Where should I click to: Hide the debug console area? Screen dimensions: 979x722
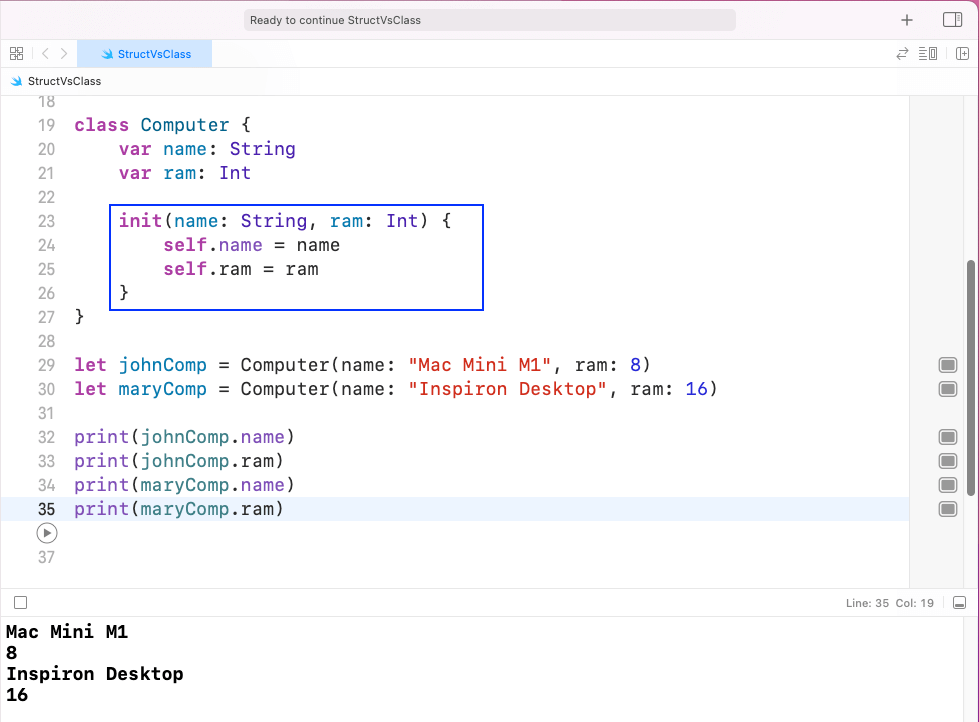[959, 603]
